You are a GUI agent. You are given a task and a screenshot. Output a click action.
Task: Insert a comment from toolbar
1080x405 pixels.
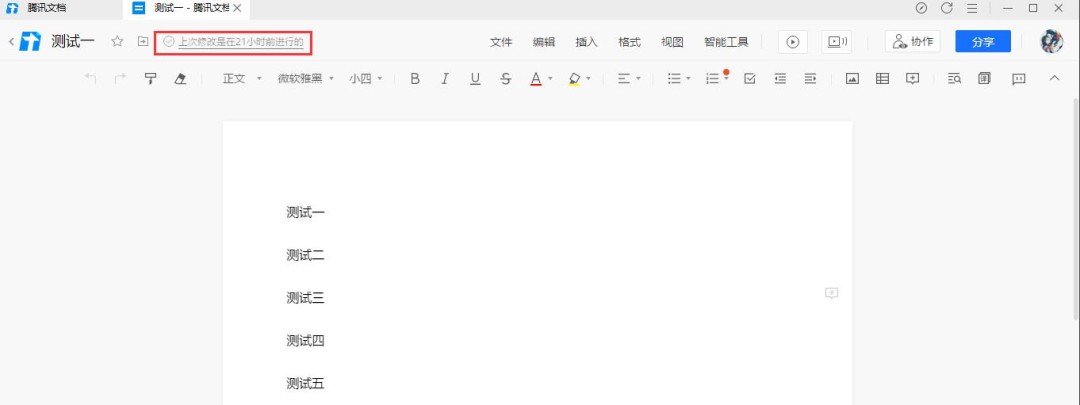913,79
